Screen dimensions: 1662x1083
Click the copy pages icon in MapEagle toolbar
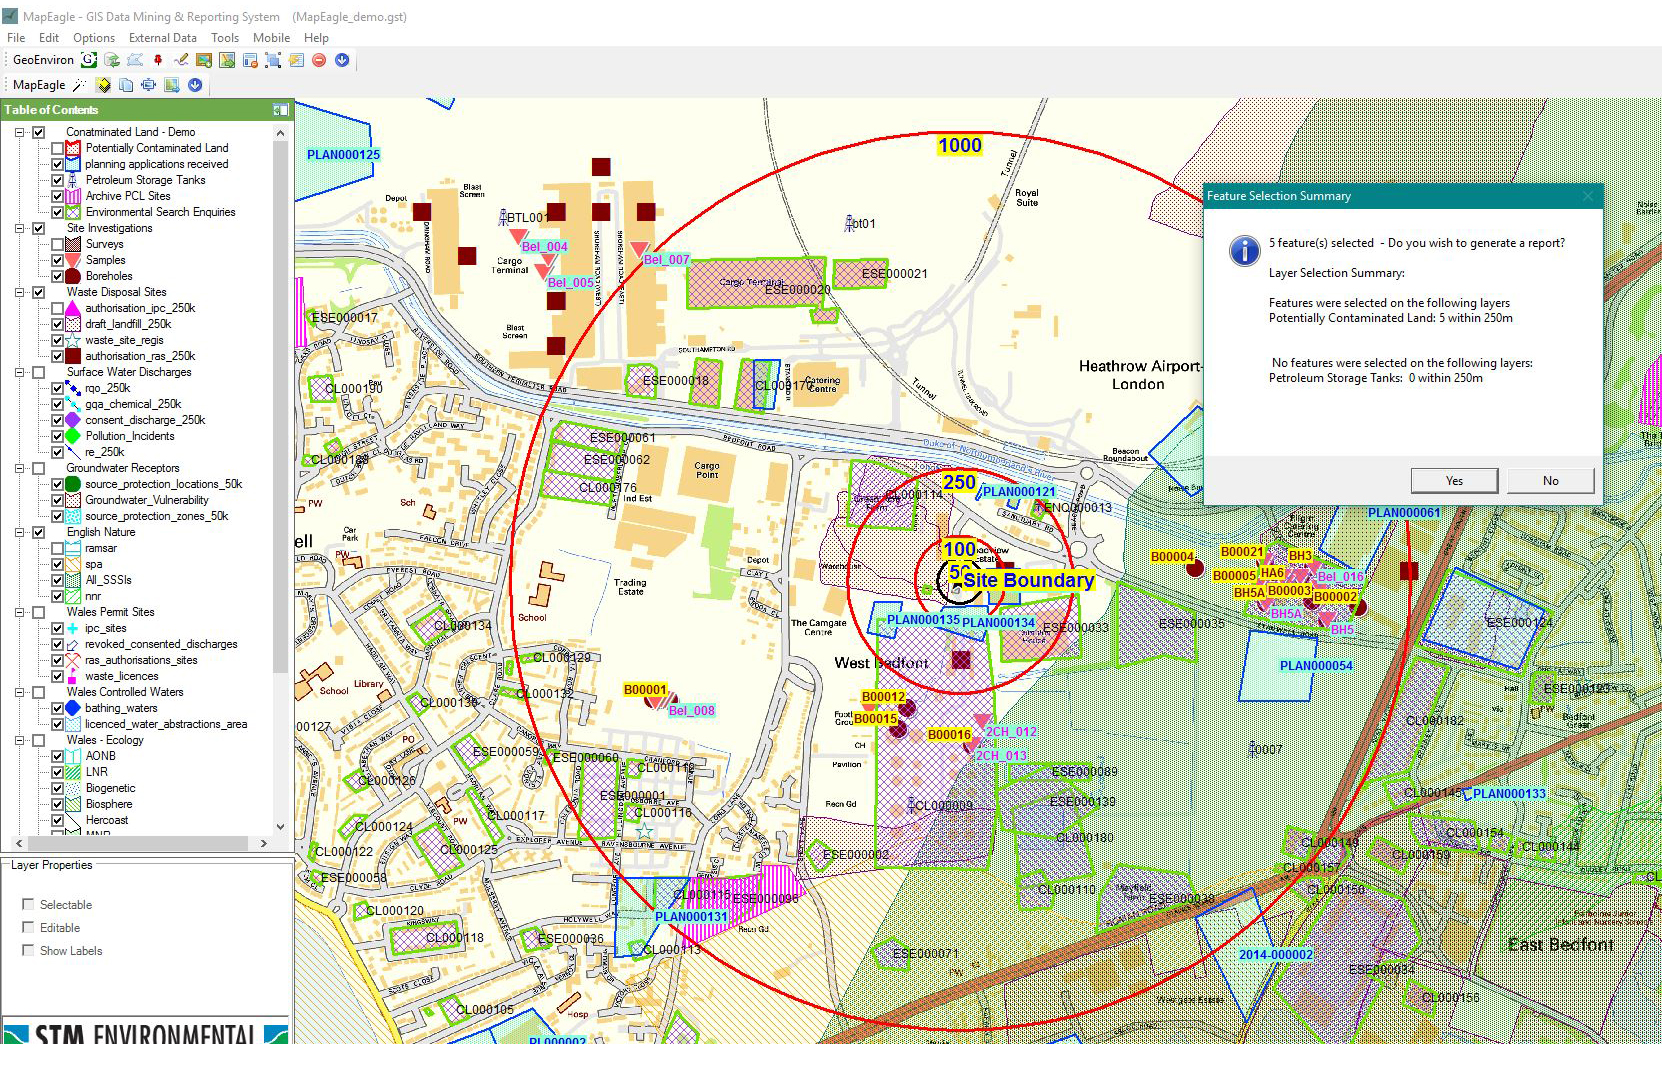coord(126,85)
